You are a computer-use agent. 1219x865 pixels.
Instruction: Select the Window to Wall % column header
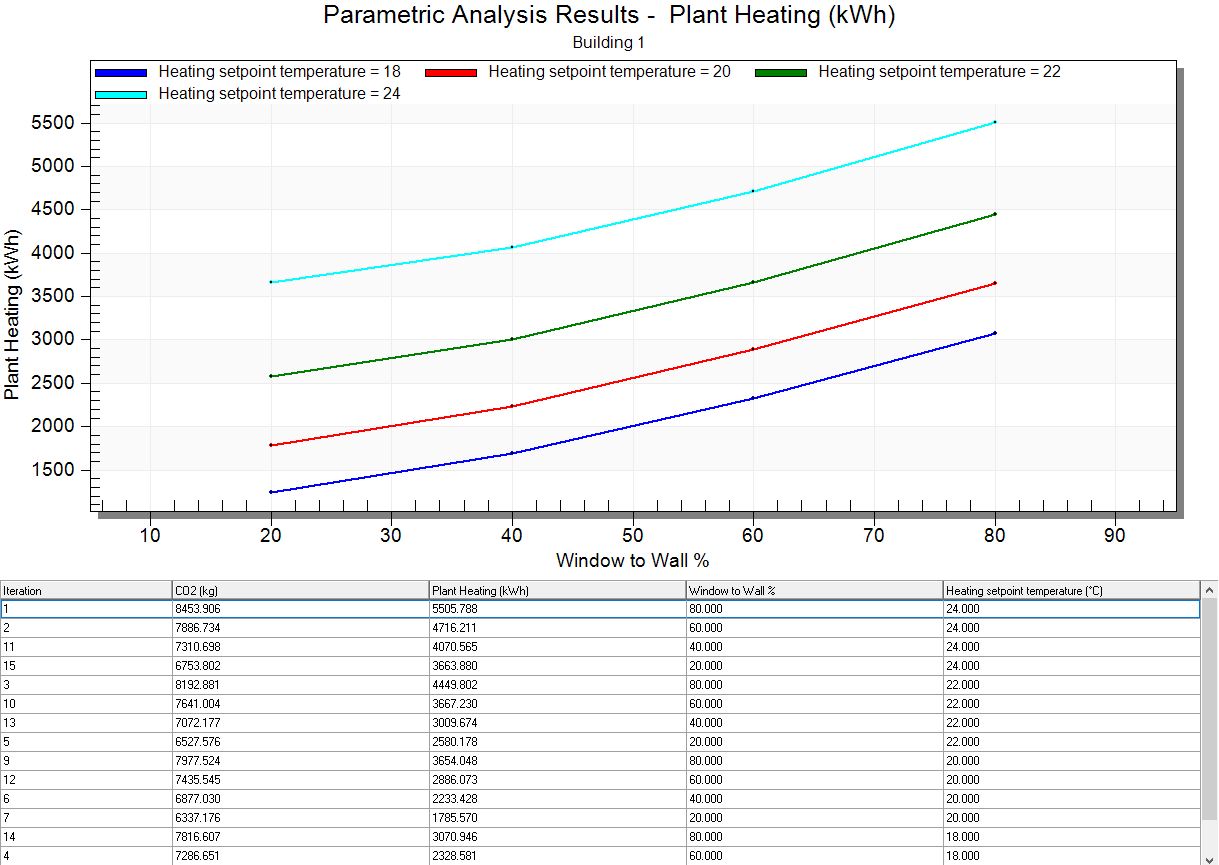click(814, 590)
